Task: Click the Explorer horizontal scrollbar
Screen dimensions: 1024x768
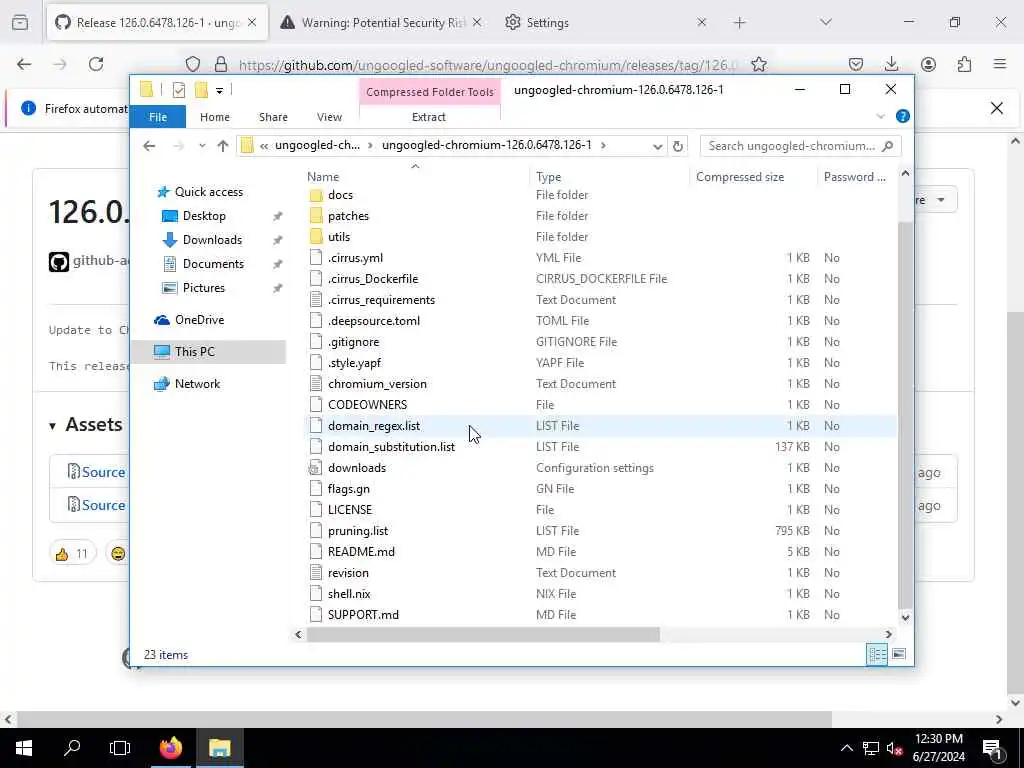Action: pos(483,634)
